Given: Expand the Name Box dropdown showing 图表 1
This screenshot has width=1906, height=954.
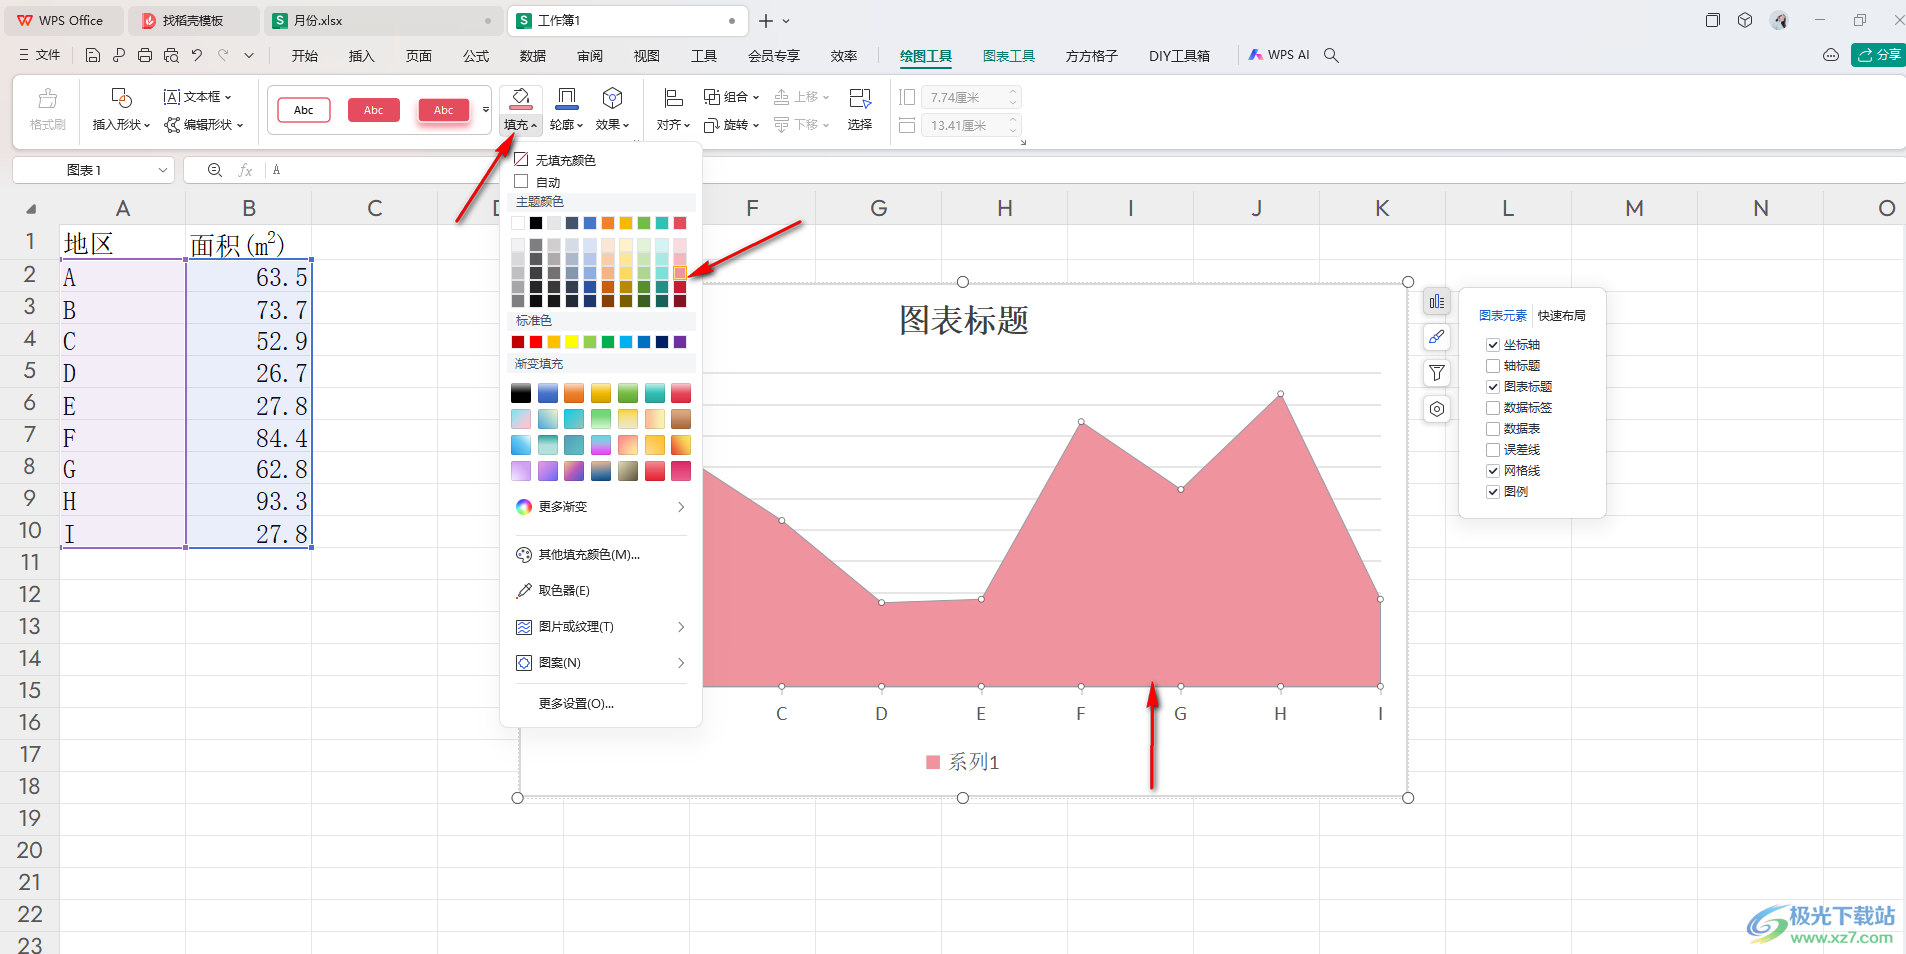Looking at the screenshot, I should (x=162, y=170).
